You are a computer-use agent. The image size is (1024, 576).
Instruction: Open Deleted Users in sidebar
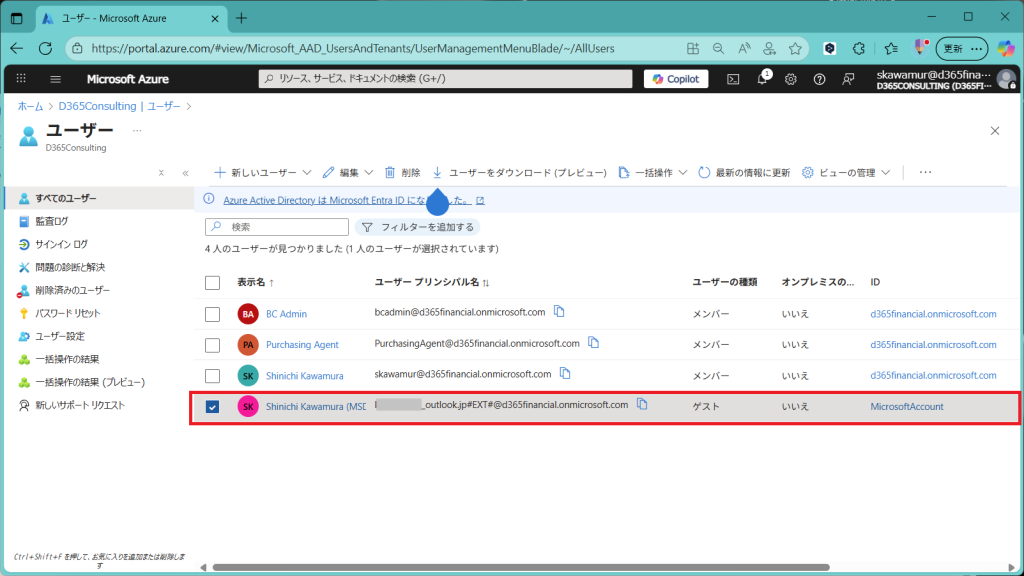click(x=72, y=290)
